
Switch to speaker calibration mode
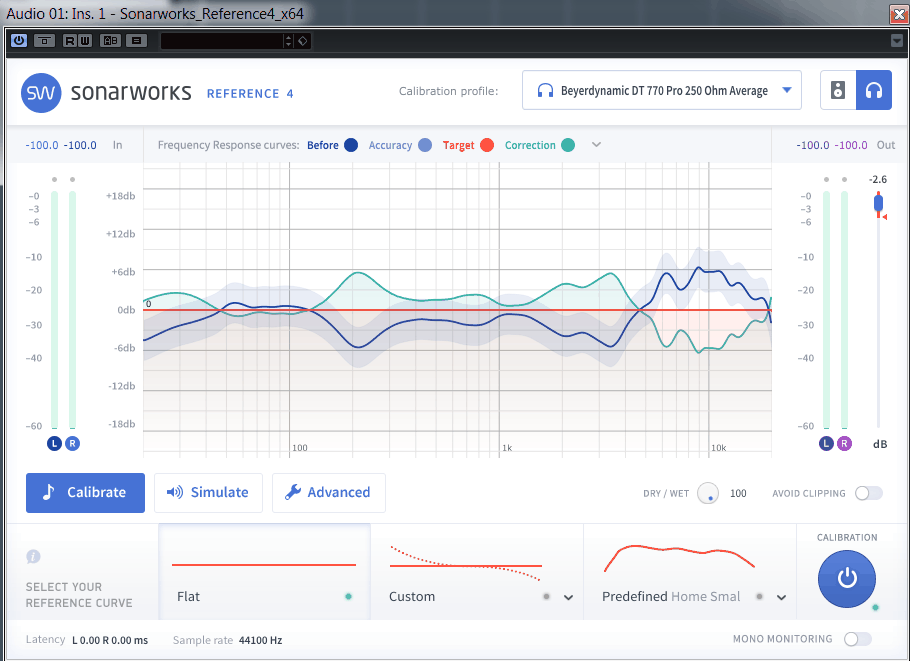[x=838, y=90]
